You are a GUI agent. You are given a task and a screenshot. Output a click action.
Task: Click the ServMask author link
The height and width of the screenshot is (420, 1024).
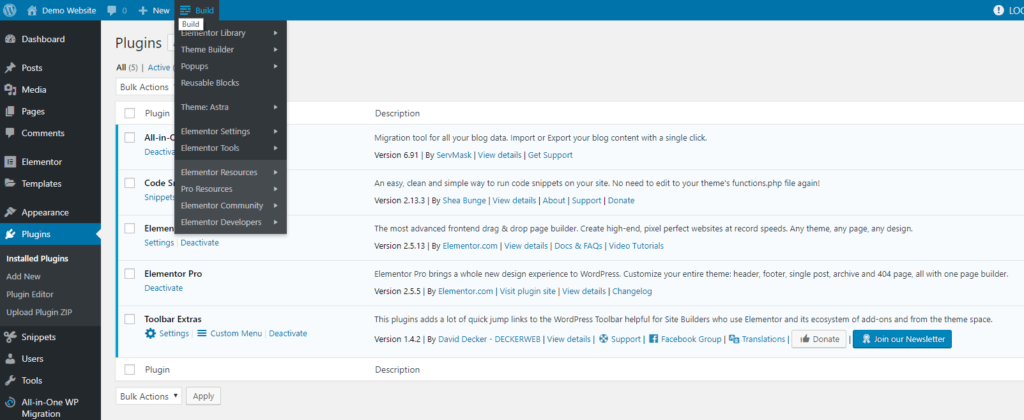pos(455,155)
